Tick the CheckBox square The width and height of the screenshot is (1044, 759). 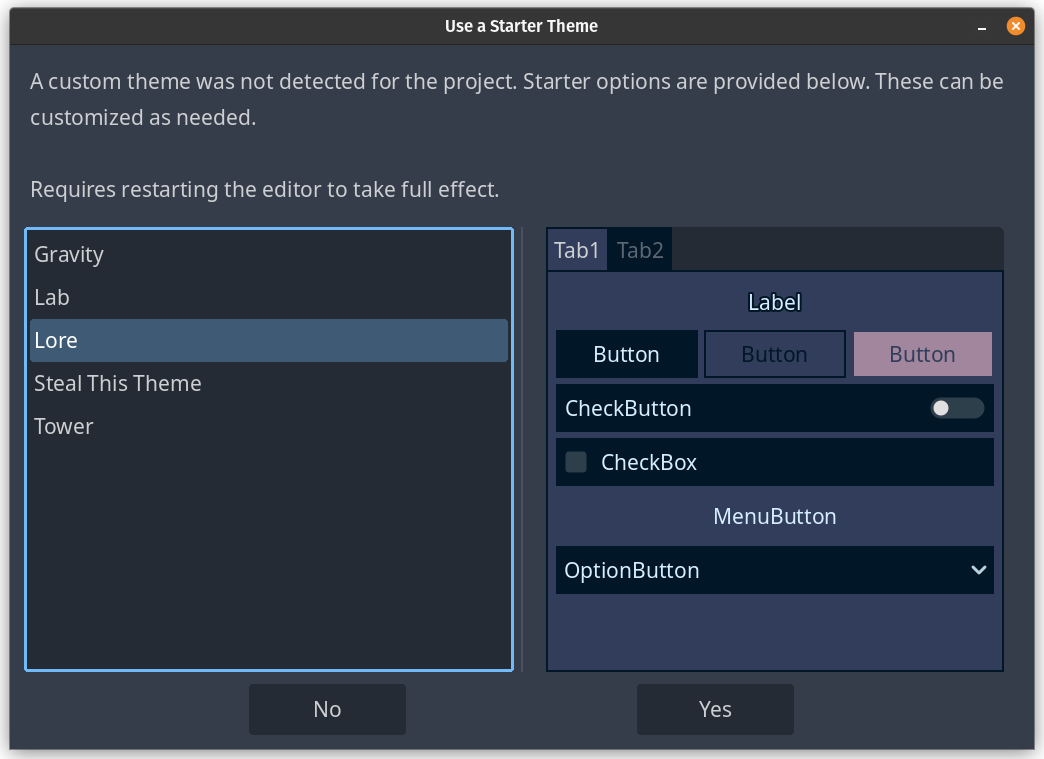coord(576,462)
